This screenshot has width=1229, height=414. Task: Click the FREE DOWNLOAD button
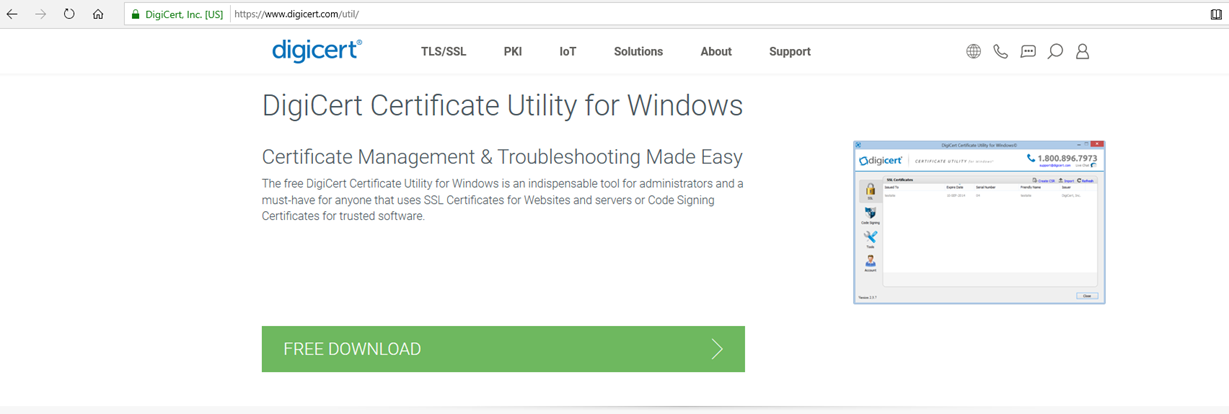[503, 349]
